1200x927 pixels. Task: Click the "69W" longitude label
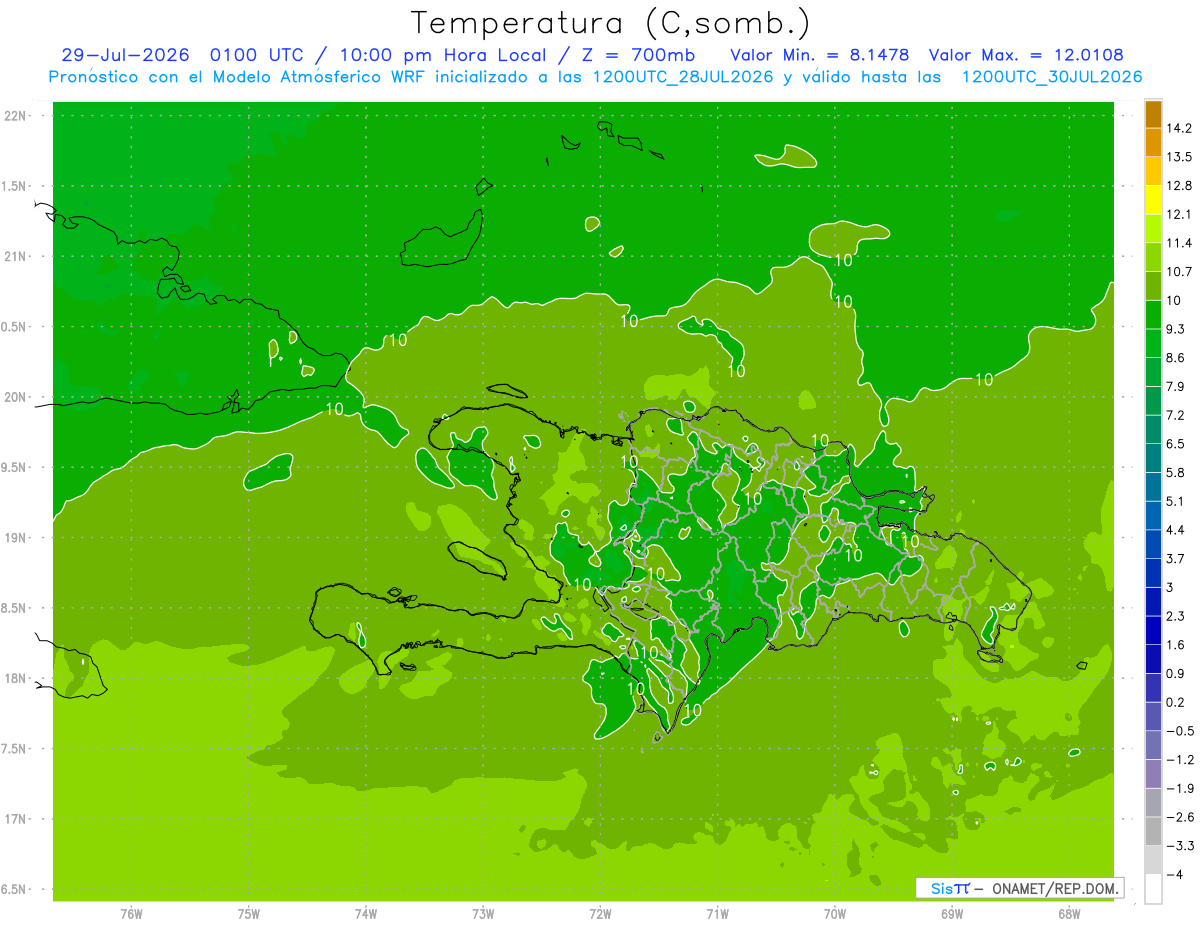point(952,913)
